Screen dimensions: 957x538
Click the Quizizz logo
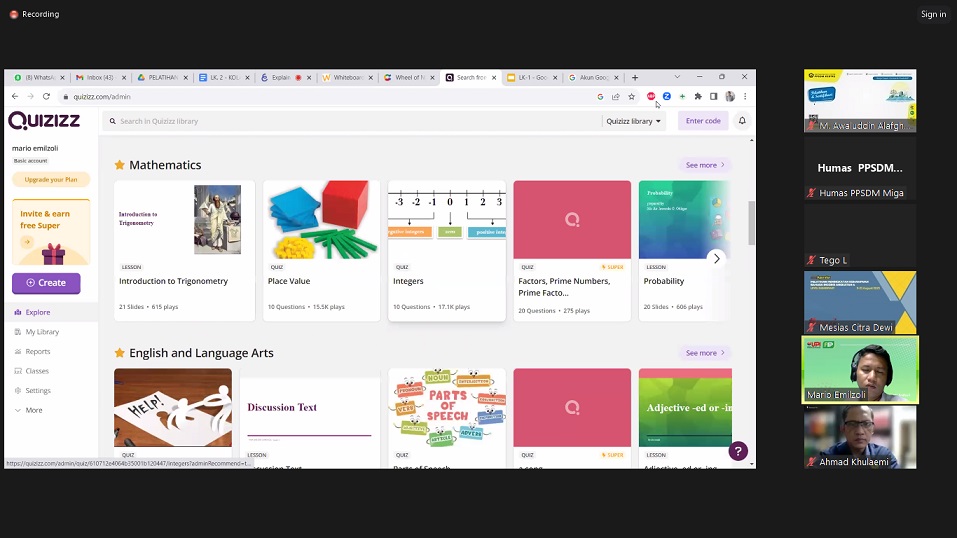pyautogui.click(x=44, y=121)
